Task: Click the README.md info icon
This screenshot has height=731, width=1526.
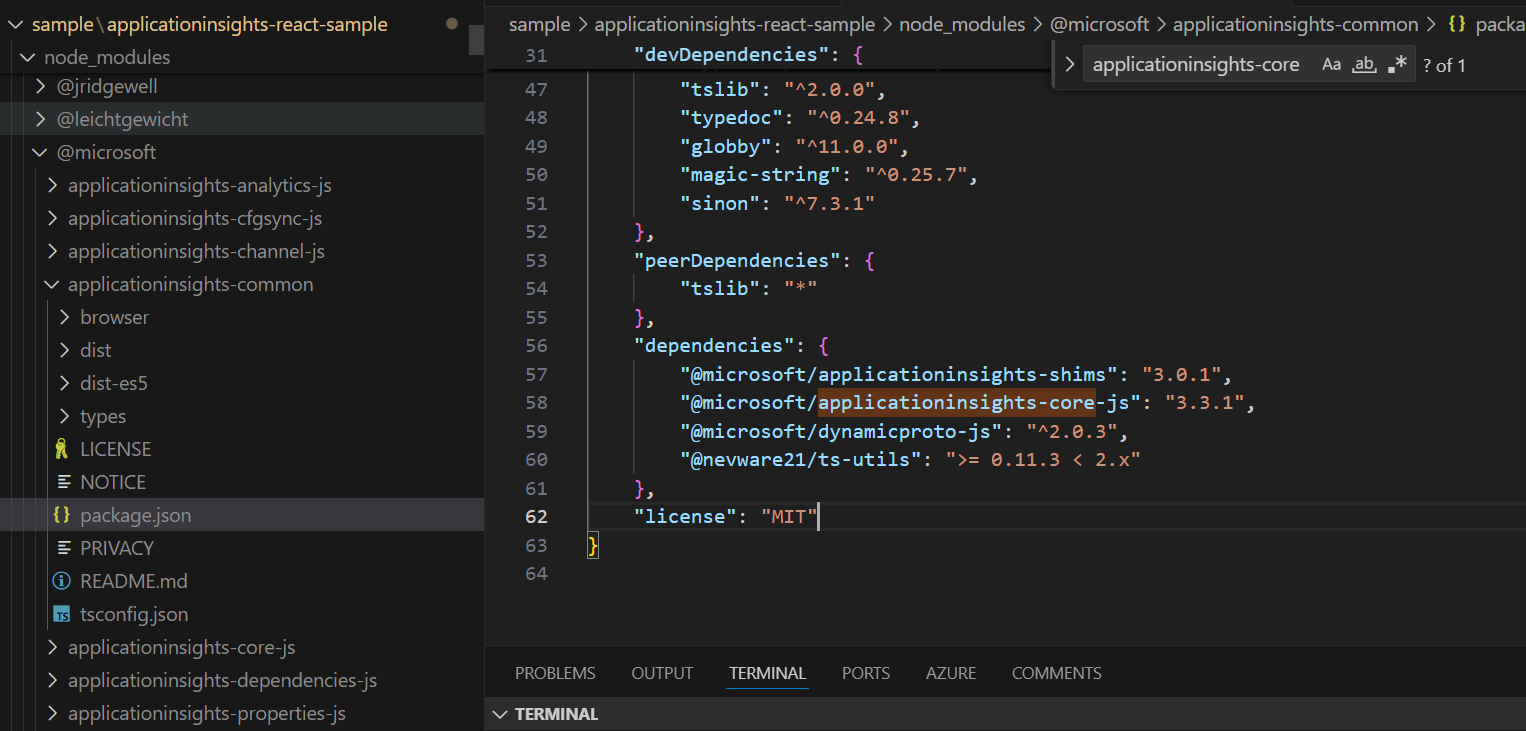Action: coord(62,581)
